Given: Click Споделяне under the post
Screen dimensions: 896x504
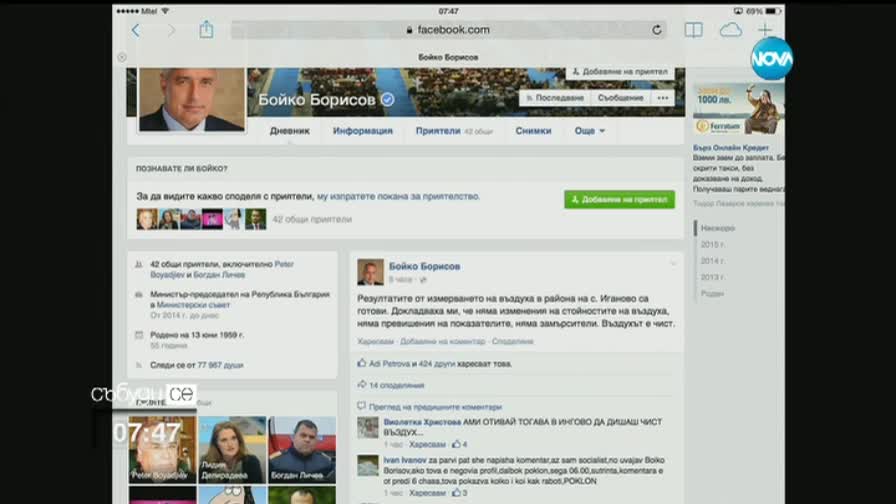Looking at the screenshot, I should [513, 342].
